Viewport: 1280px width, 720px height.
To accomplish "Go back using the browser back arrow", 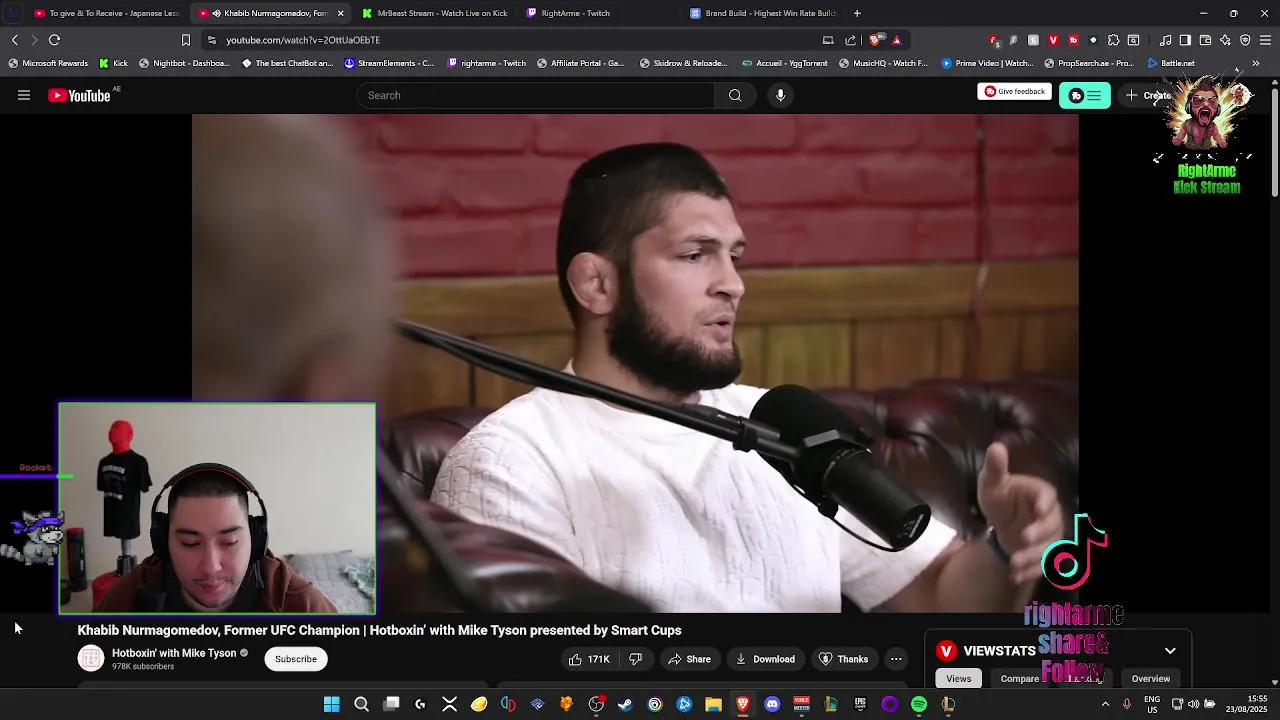I will tap(14, 40).
